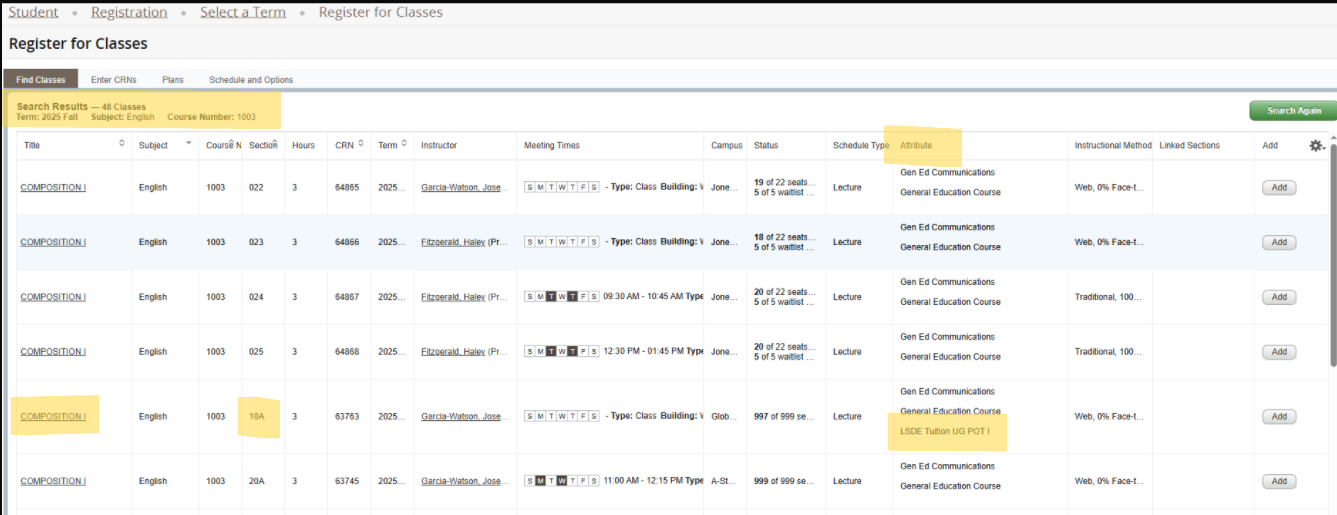Click the sort arrows beside Term header
1337x515 pixels.
coord(404,144)
